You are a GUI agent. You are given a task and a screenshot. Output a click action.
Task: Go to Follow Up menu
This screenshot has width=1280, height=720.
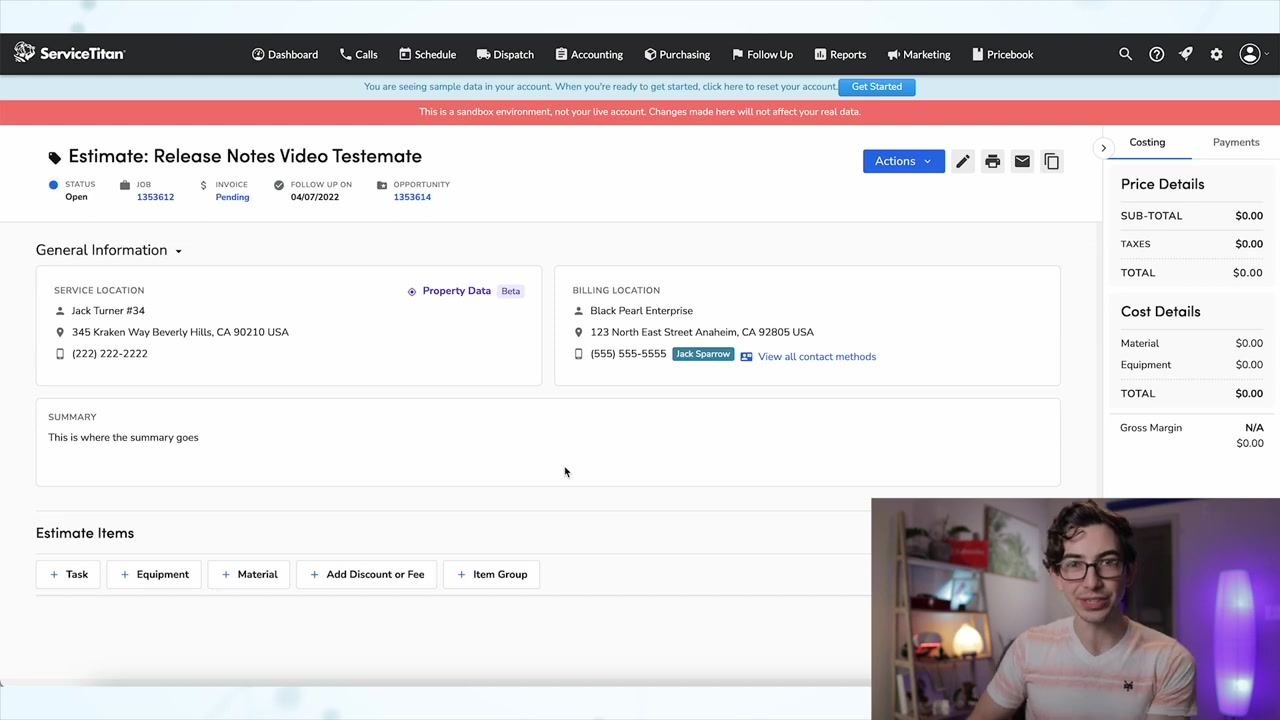762,54
